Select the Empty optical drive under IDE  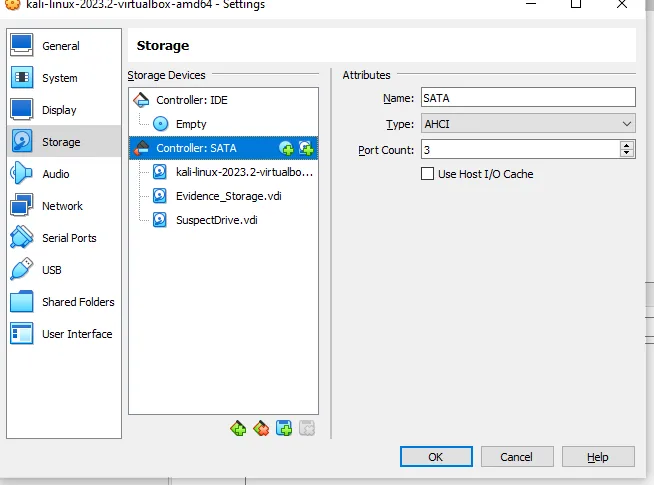click(190, 124)
